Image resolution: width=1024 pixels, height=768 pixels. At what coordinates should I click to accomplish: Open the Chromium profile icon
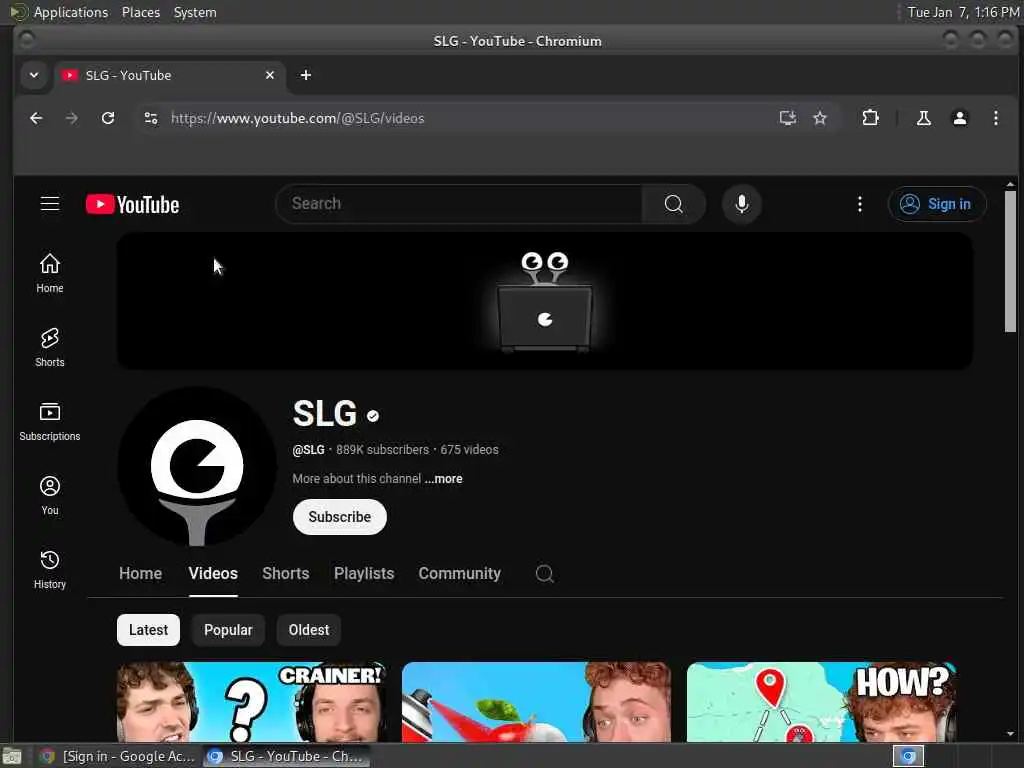[x=959, y=118]
